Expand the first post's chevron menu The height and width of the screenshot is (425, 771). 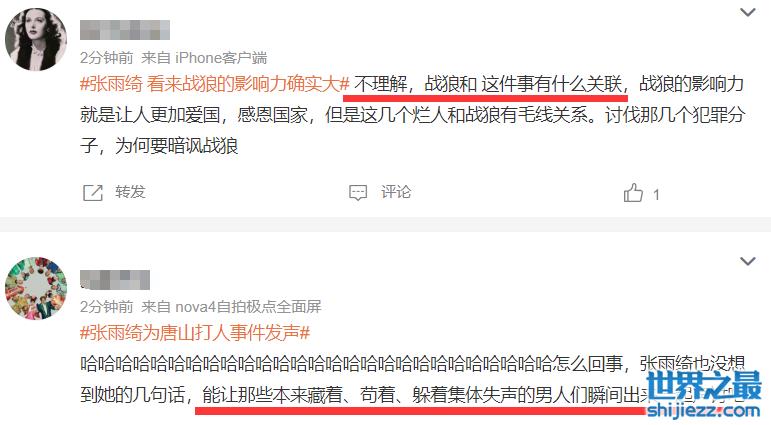747,12
